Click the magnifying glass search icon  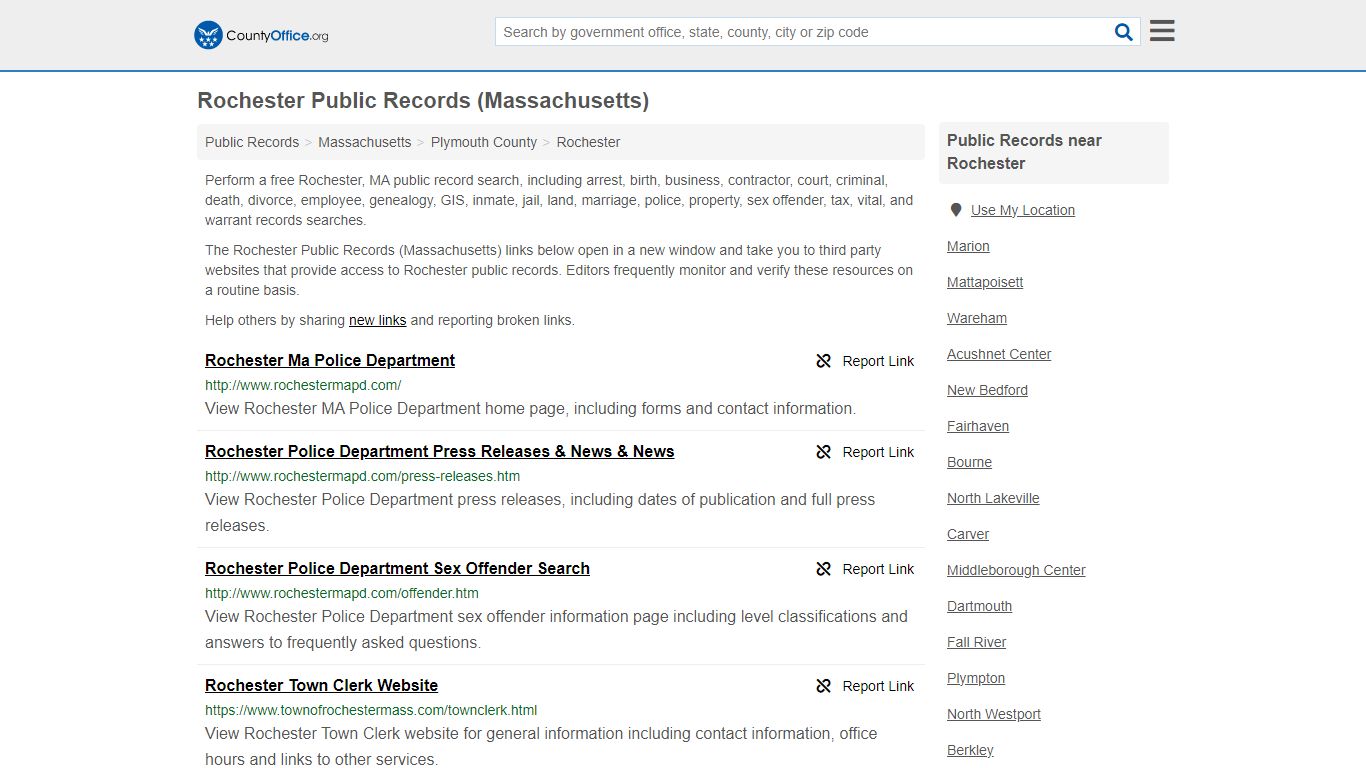pos(1124,32)
